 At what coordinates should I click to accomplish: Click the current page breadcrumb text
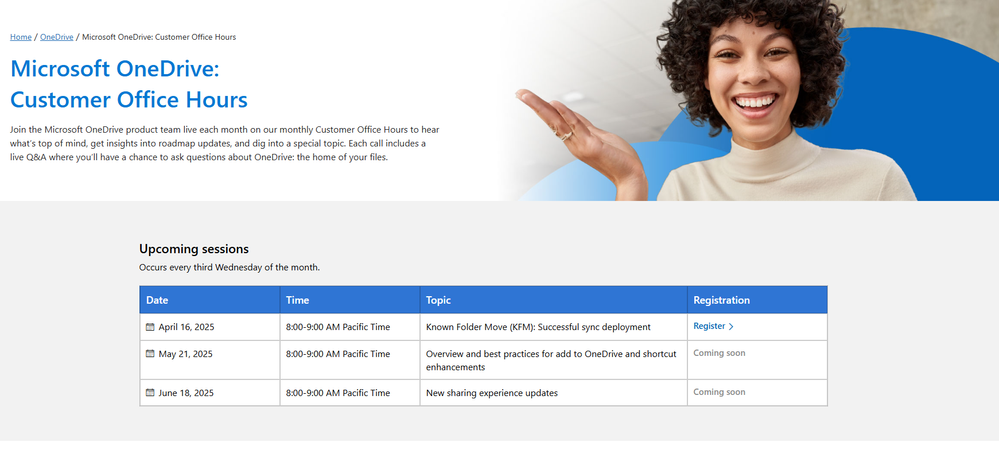point(159,37)
